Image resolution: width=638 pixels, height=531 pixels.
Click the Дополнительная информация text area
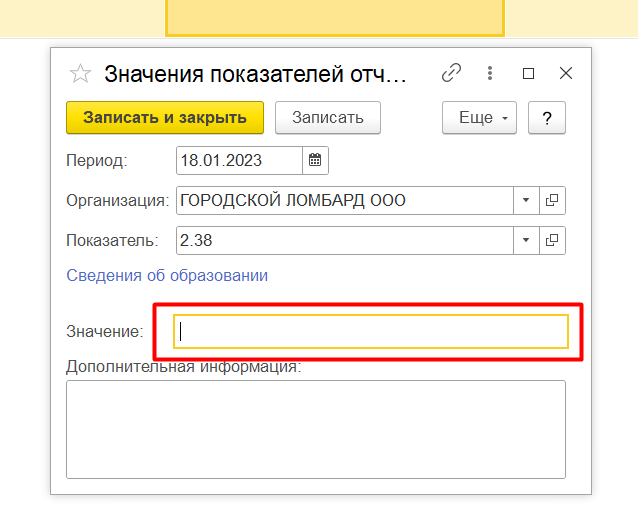pos(315,429)
